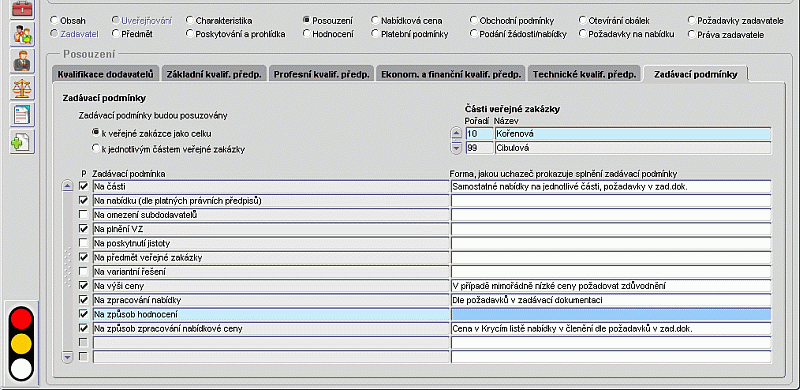Select Požadavky zadavatele radio option
The height and width of the screenshot is (390, 800).
pyautogui.click(x=692, y=21)
